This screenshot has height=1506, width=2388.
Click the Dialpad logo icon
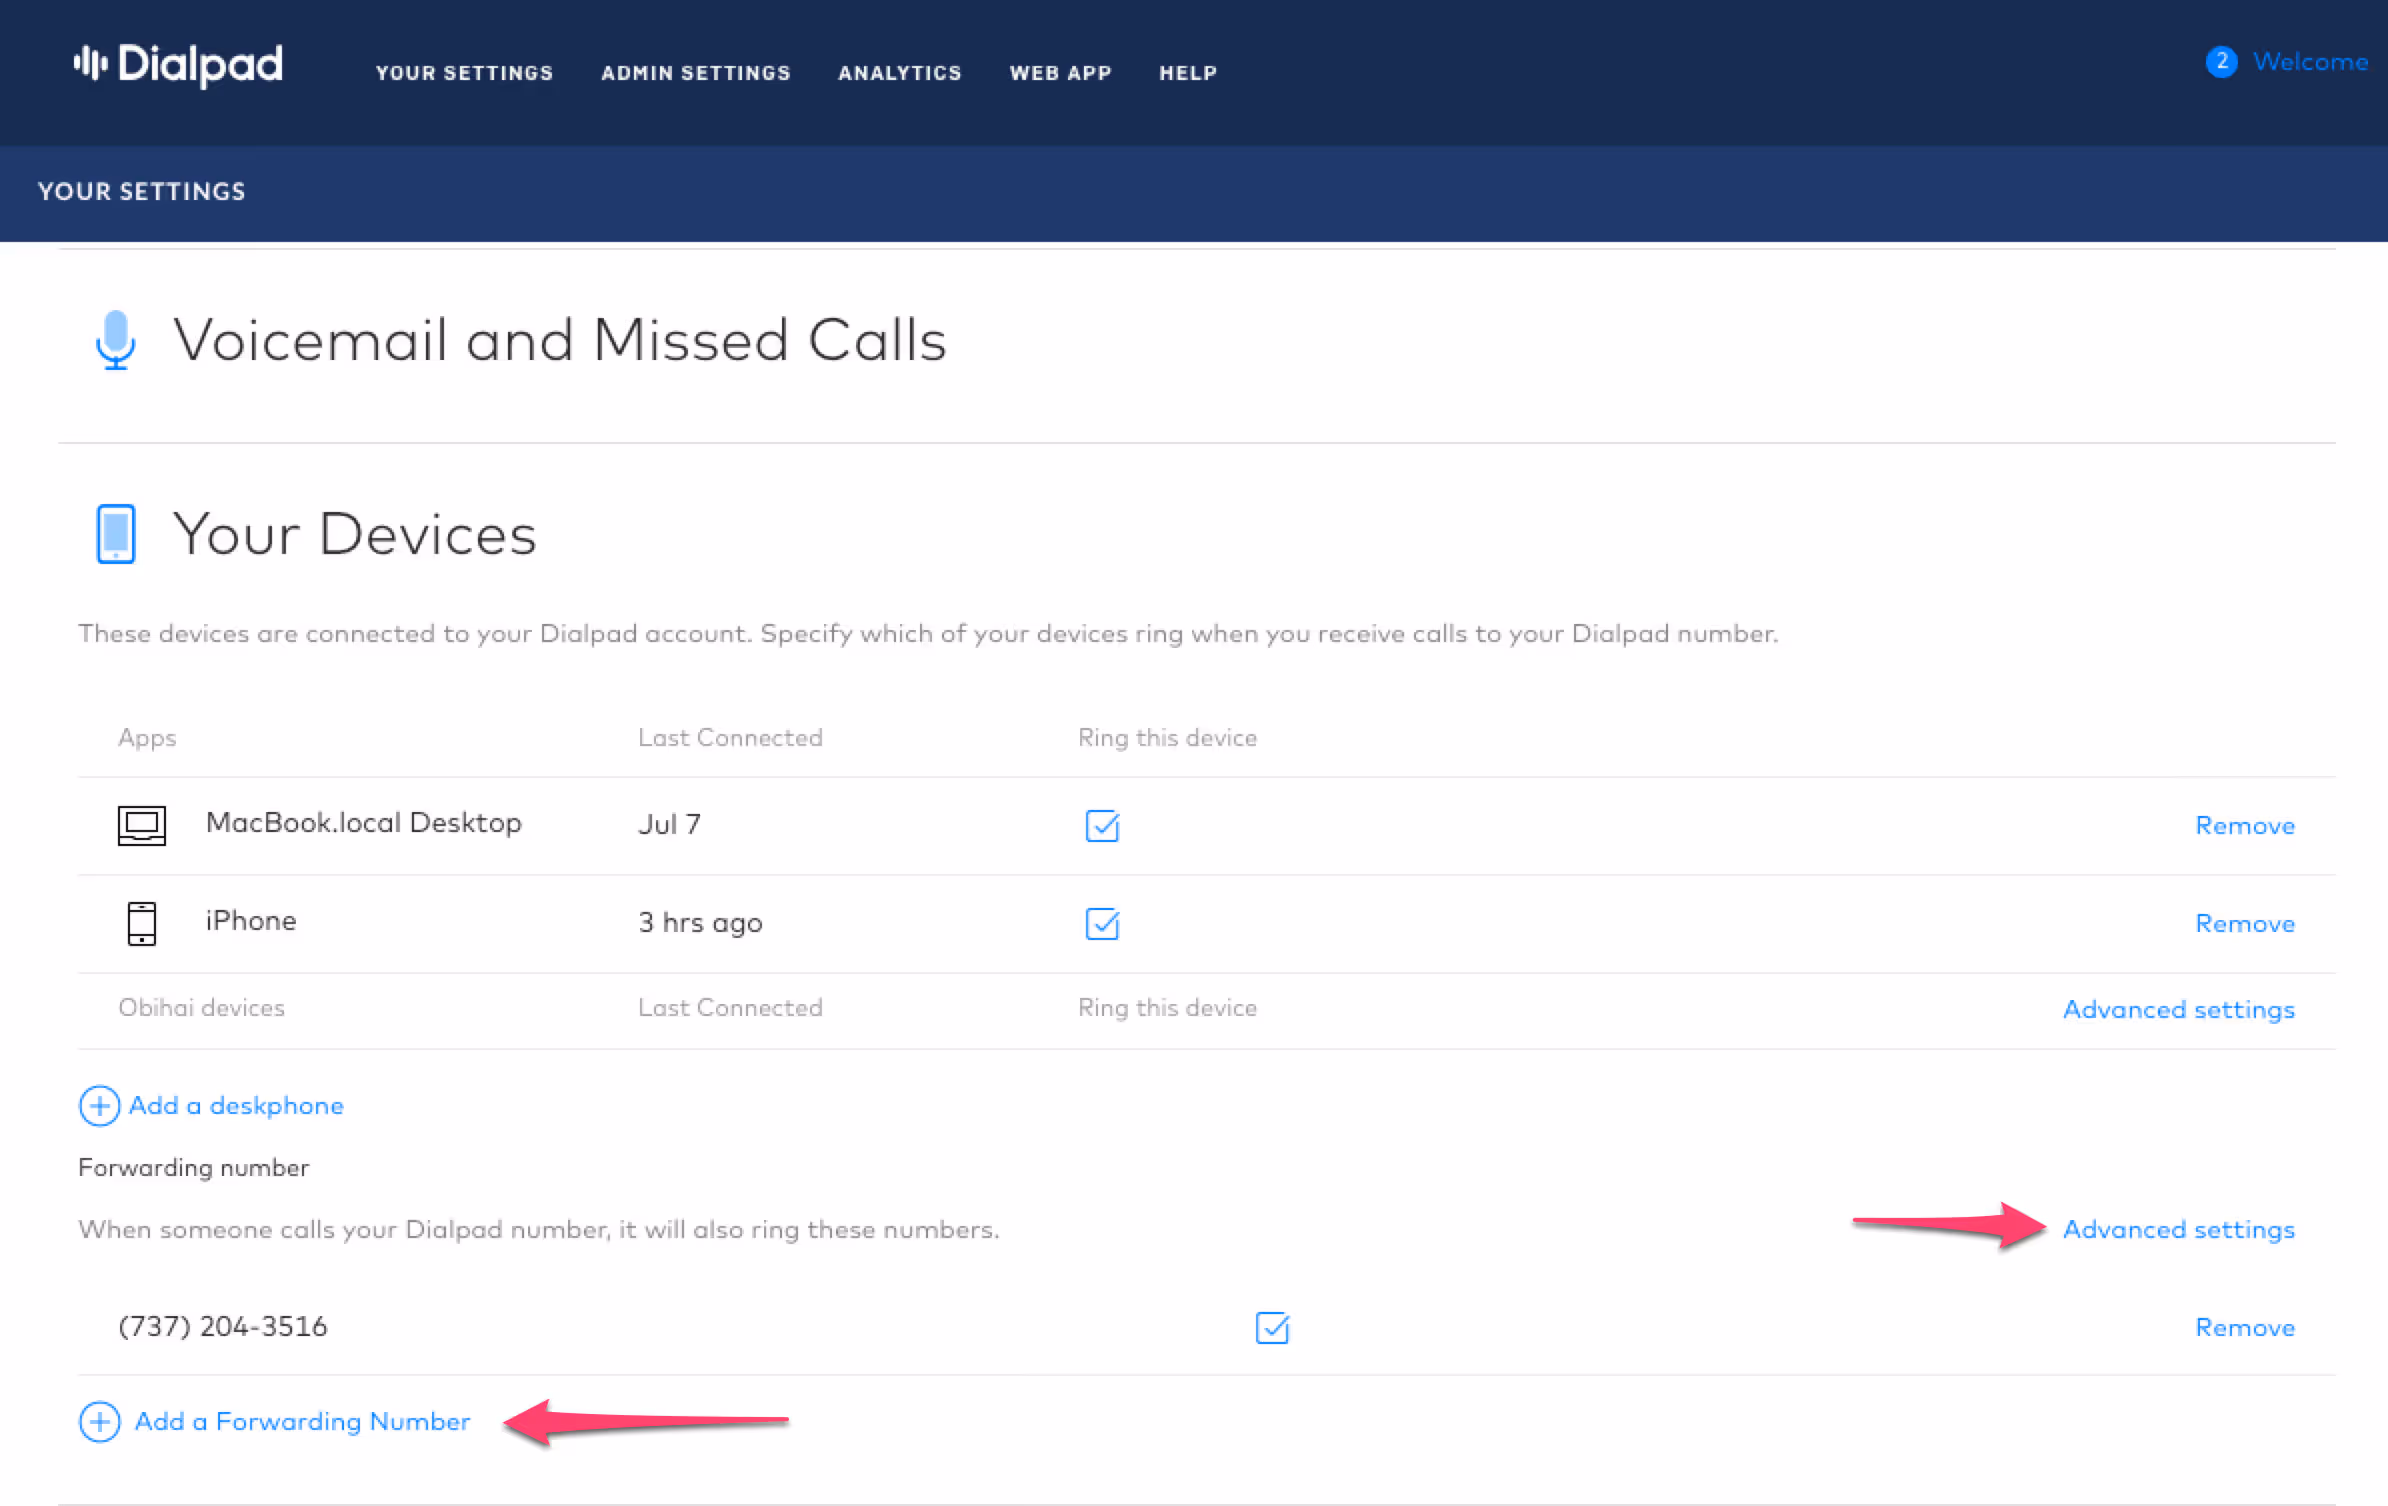point(90,64)
